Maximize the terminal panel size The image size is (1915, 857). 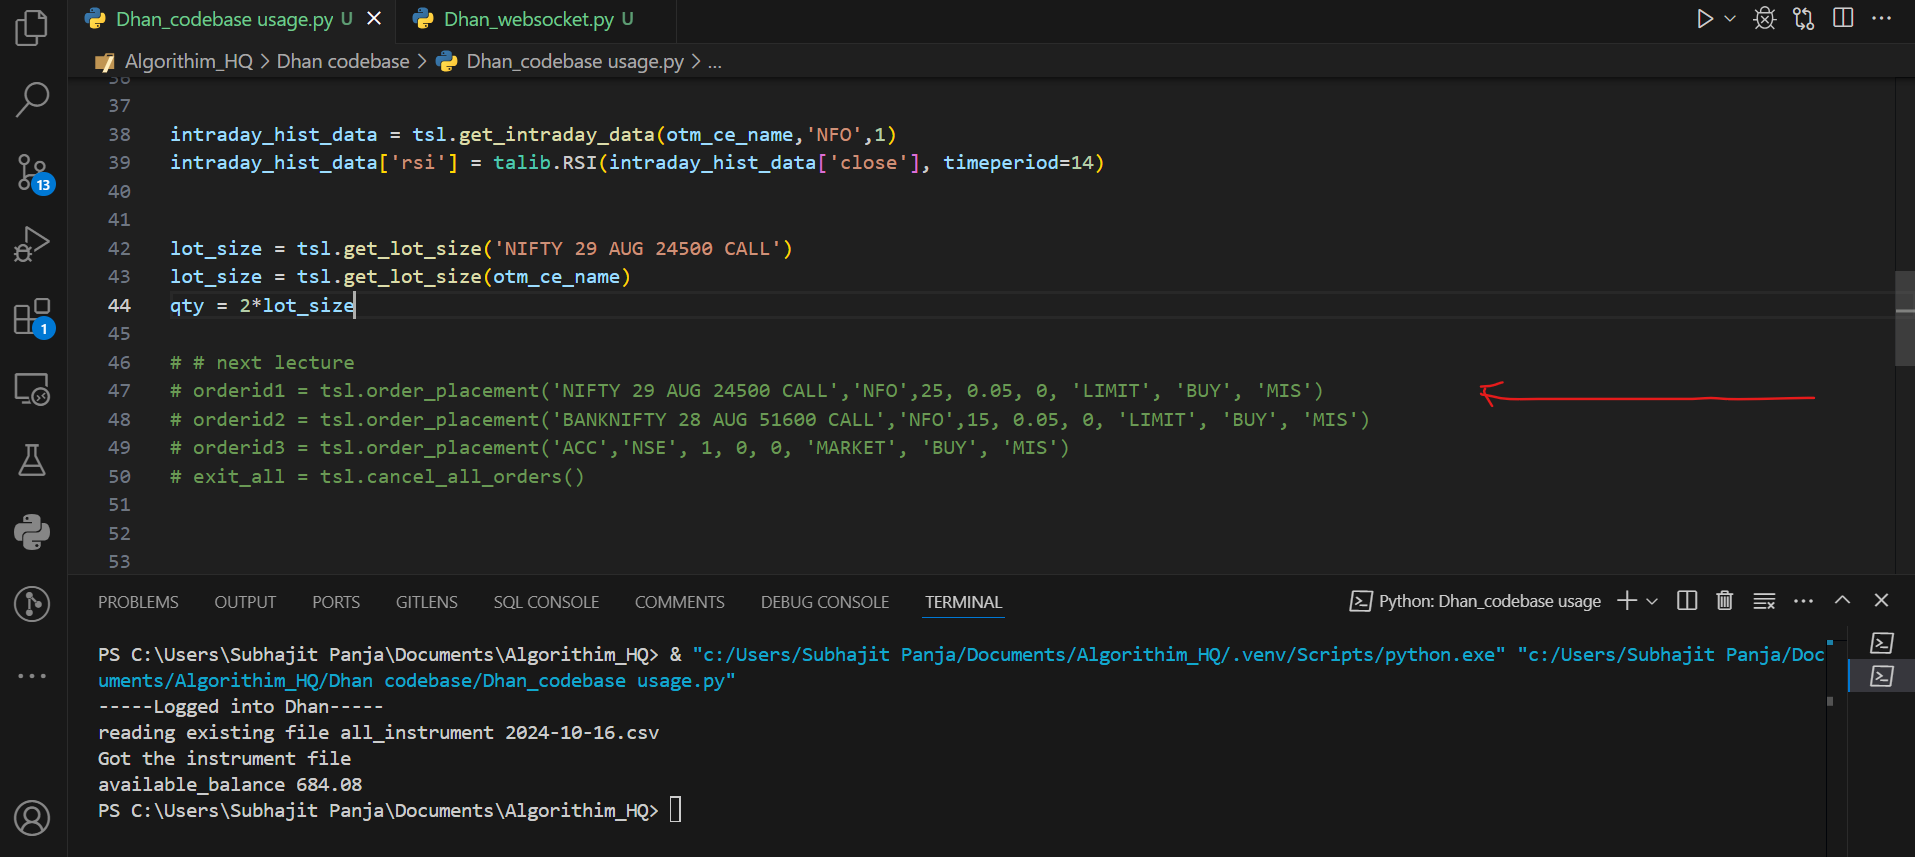pyautogui.click(x=1842, y=601)
